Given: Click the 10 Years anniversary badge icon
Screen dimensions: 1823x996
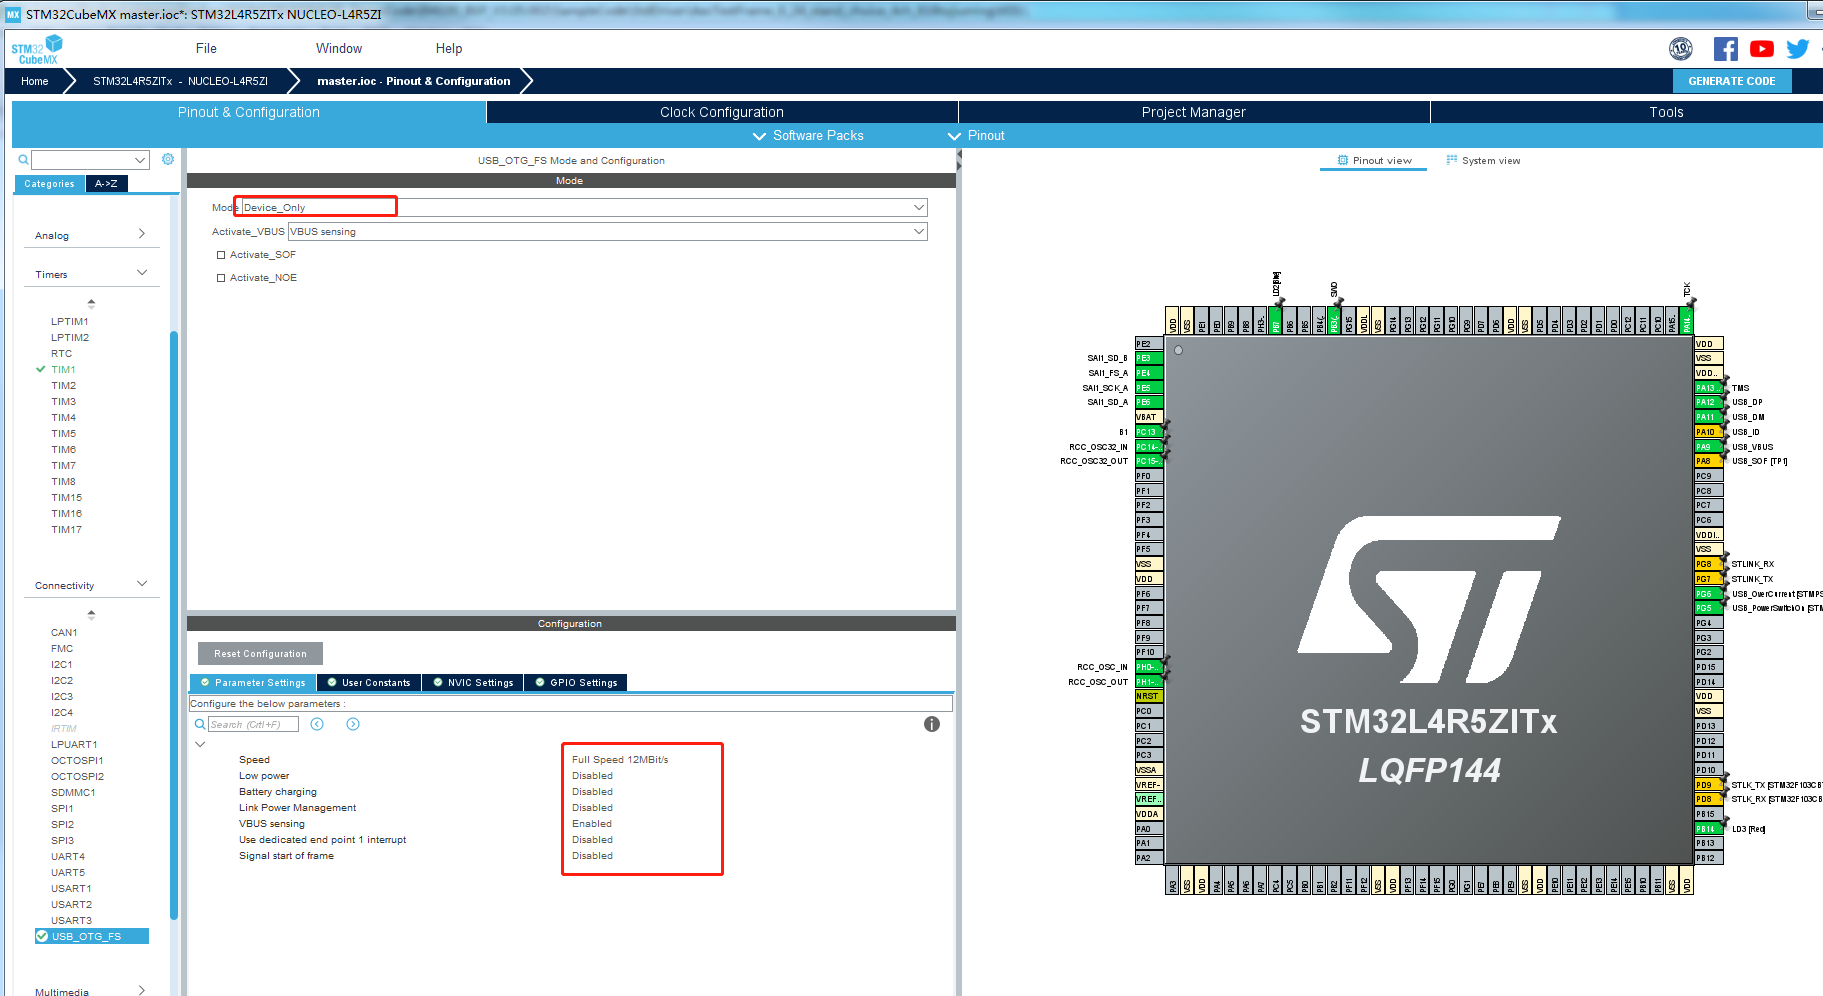Looking at the screenshot, I should click(1681, 48).
